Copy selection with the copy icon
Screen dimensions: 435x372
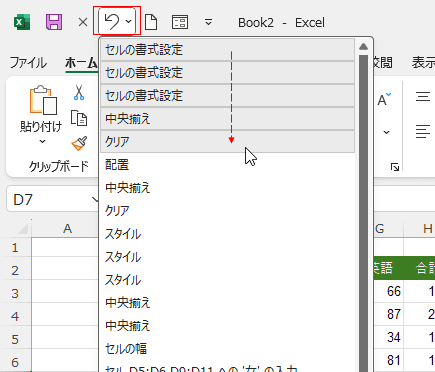point(79,118)
